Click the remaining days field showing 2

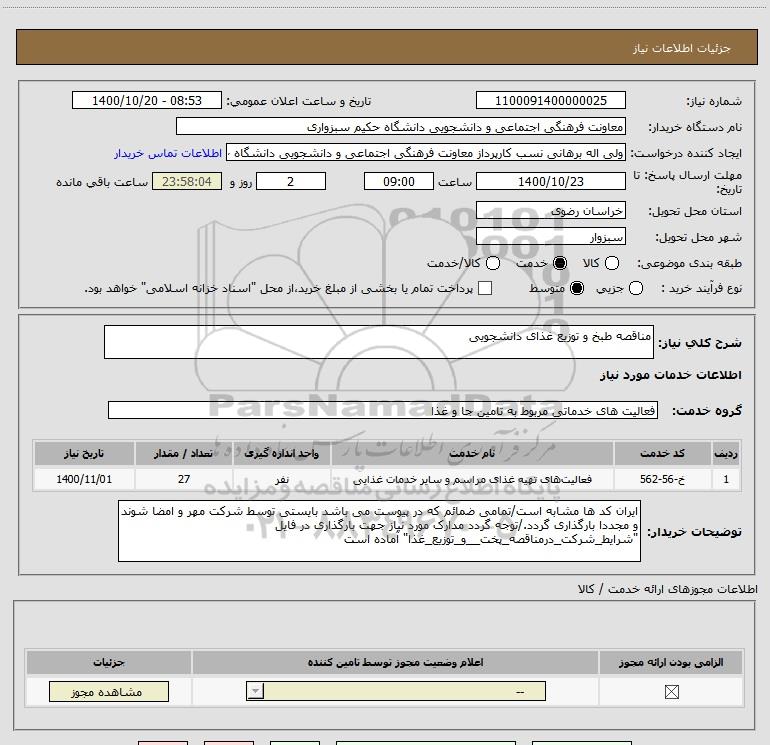tap(291, 182)
